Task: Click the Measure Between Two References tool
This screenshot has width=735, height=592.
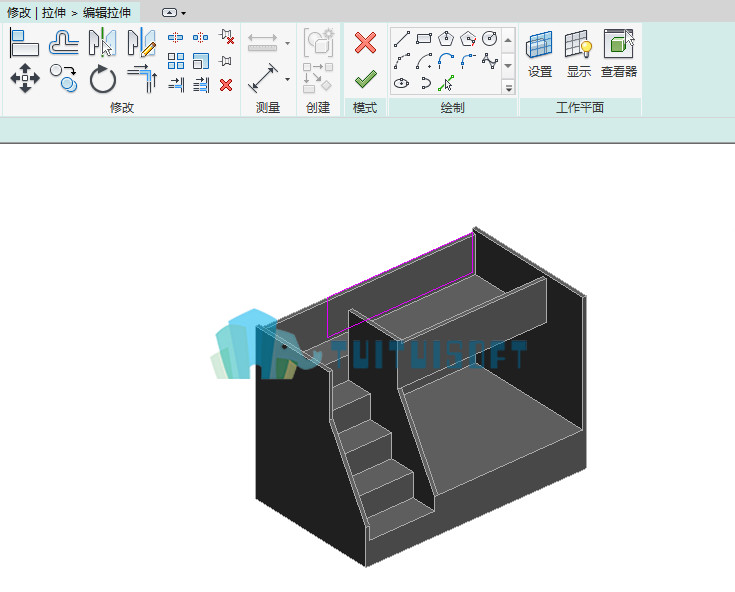Action: point(262,42)
